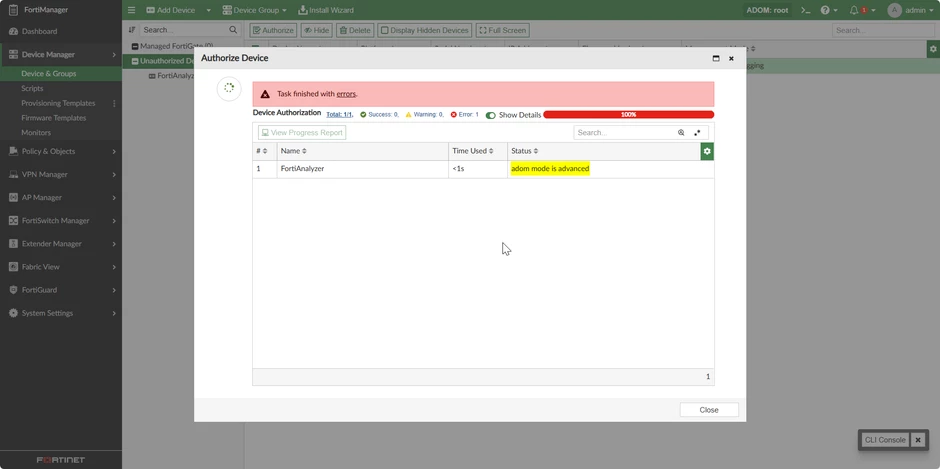The image size is (940, 469).
Task: Click the Policy & Objects sidebar icon
Action: click(x=13, y=151)
